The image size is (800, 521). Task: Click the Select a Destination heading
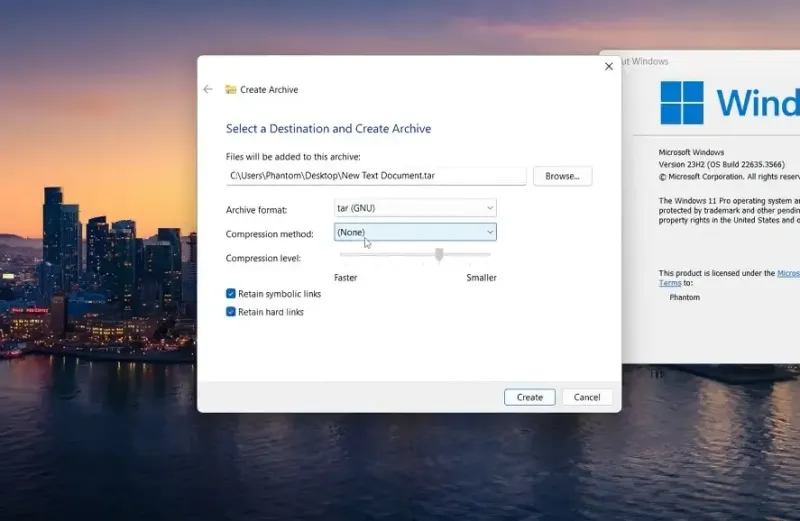tap(329, 129)
